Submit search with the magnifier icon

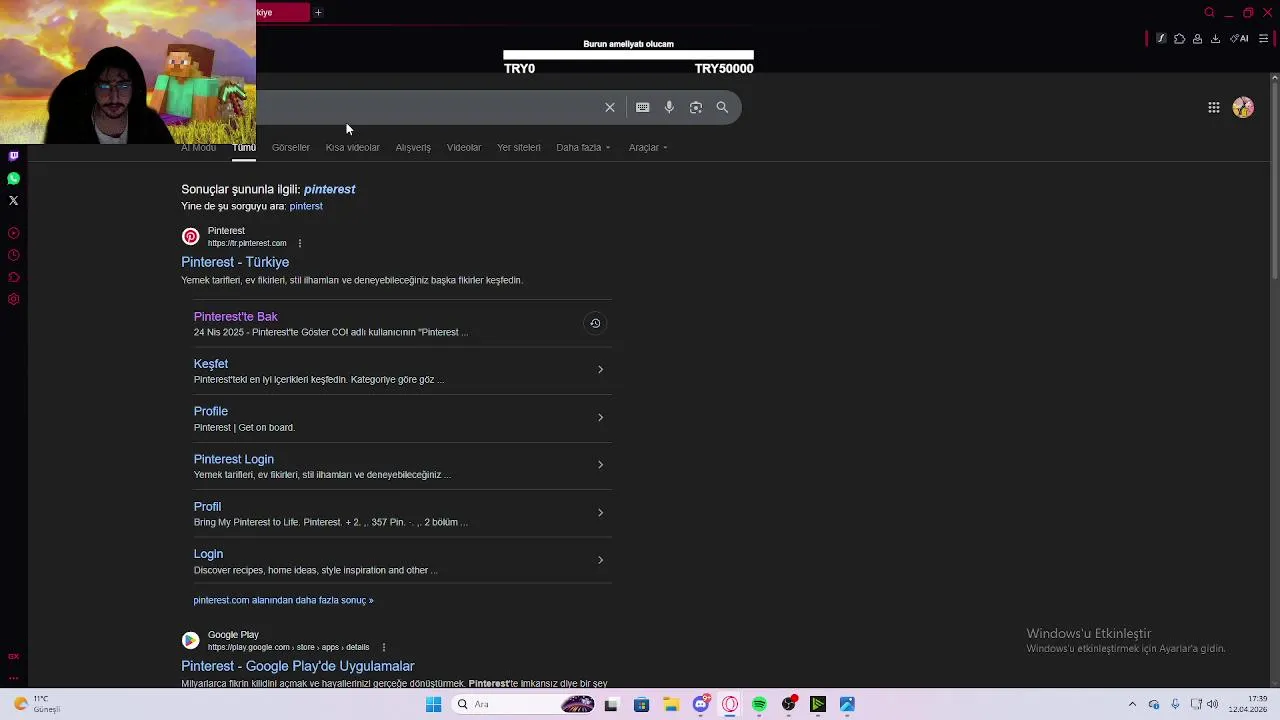point(722,107)
